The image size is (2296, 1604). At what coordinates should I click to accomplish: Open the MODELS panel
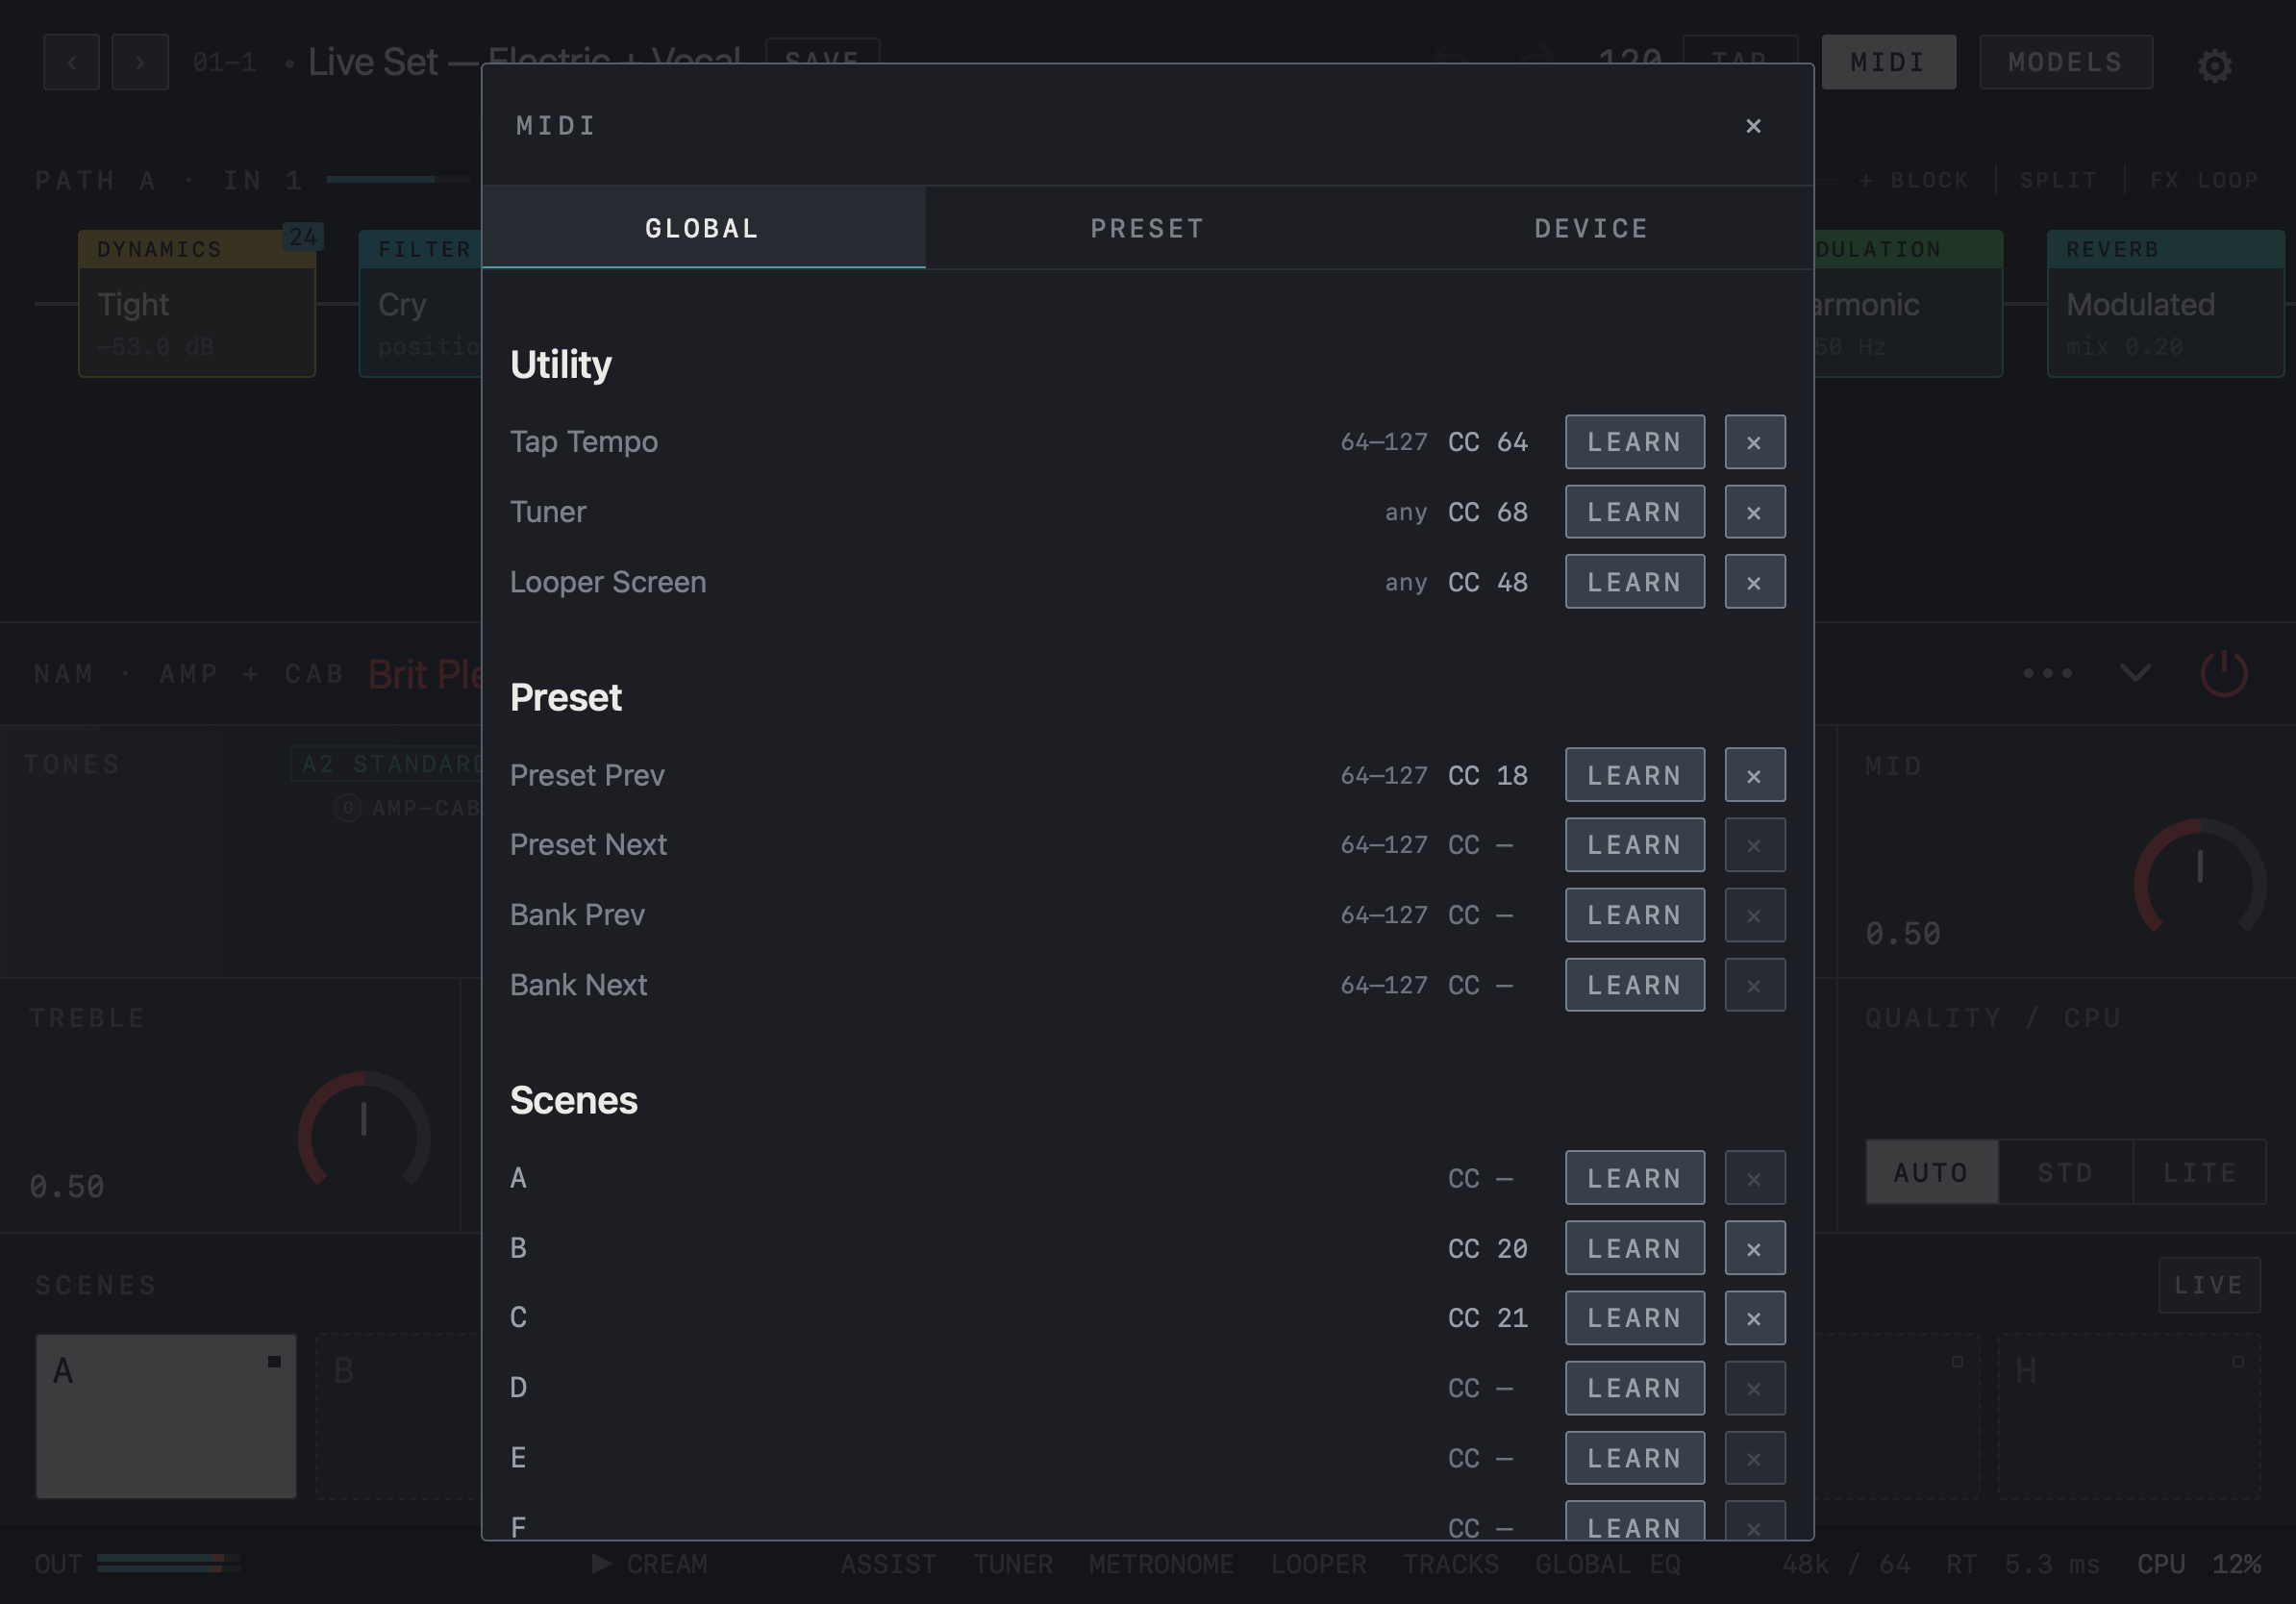tap(2066, 62)
